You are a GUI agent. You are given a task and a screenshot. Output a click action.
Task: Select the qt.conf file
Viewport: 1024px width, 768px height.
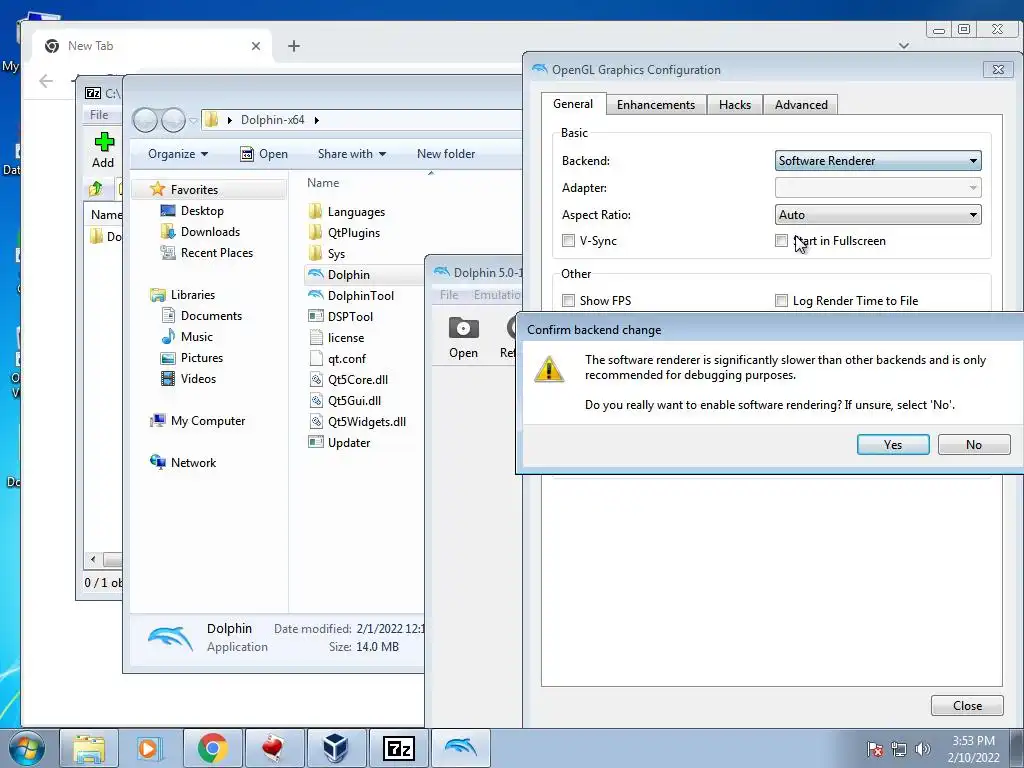tap(346, 359)
